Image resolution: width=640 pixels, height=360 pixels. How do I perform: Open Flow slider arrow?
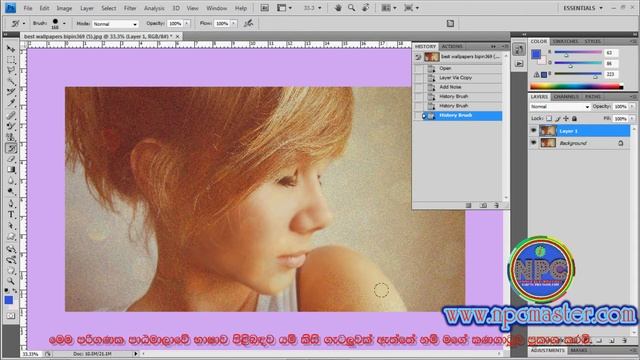pyautogui.click(x=234, y=24)
